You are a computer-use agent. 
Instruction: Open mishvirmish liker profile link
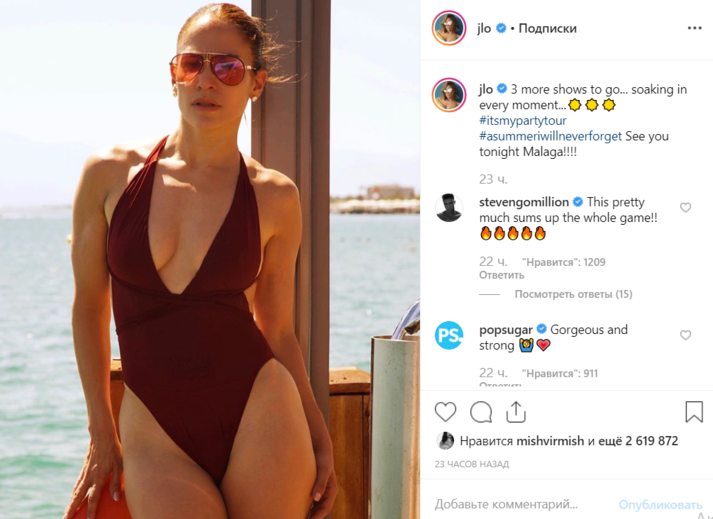pos(550,441)
